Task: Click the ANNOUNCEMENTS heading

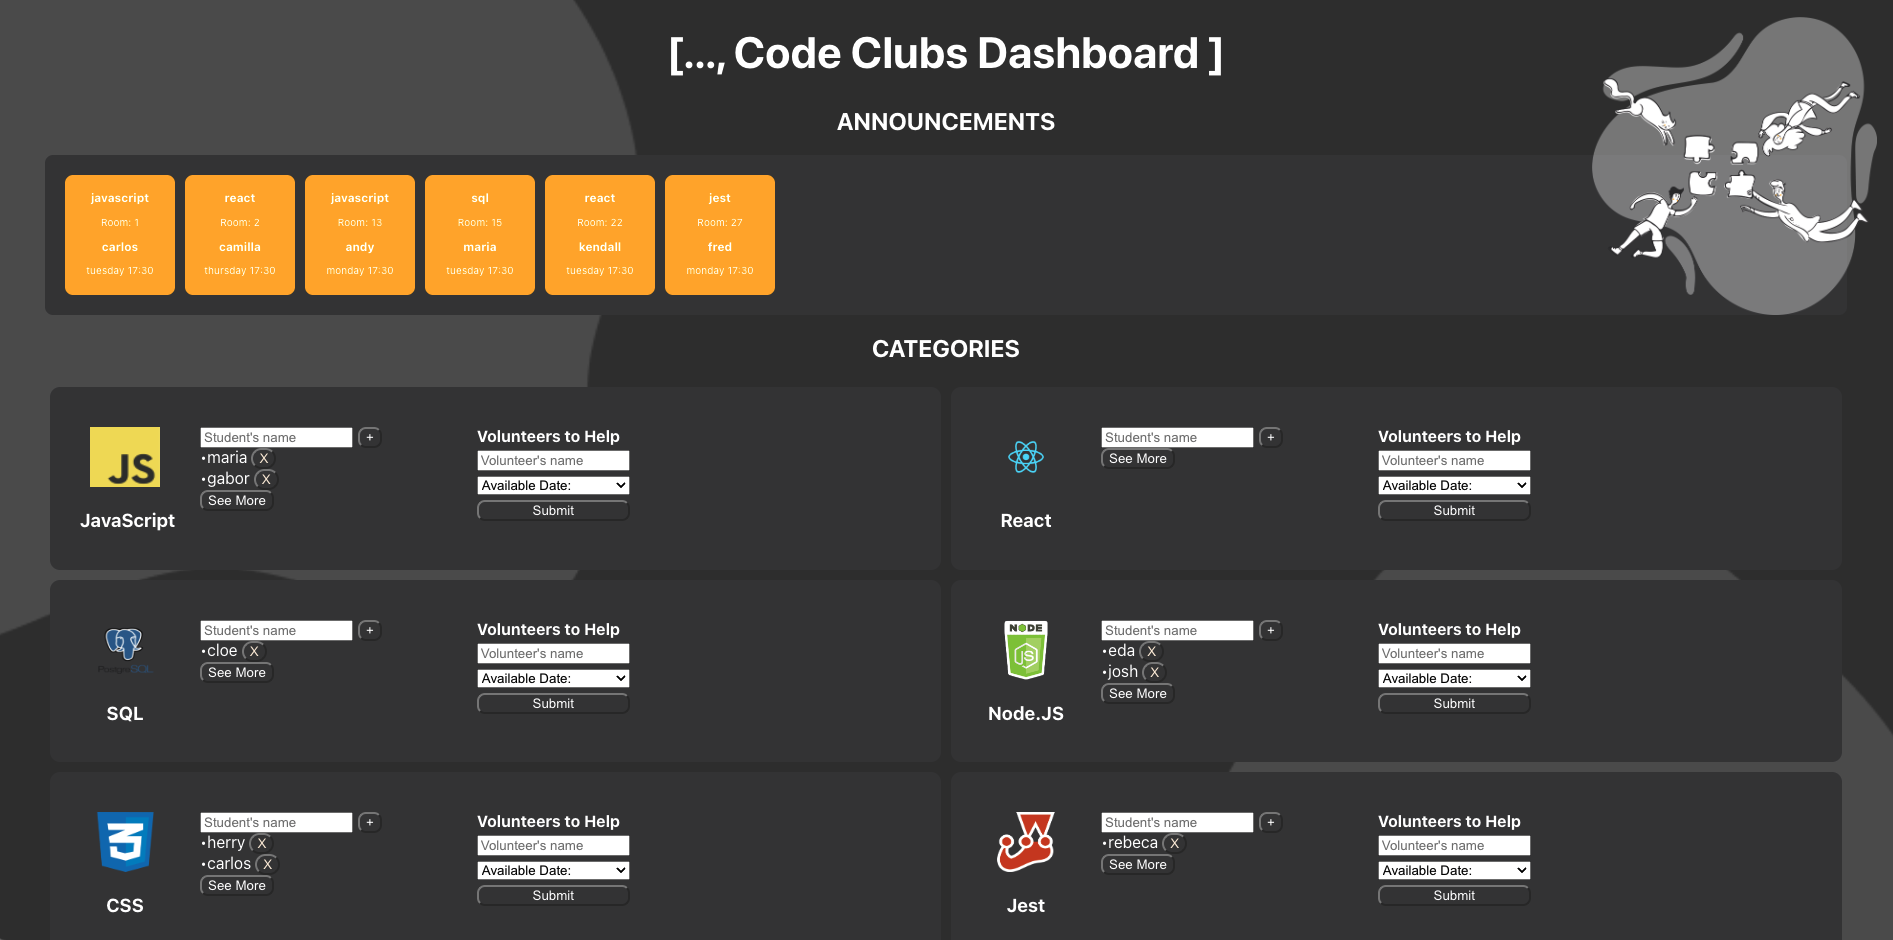Action: [946, 122]
